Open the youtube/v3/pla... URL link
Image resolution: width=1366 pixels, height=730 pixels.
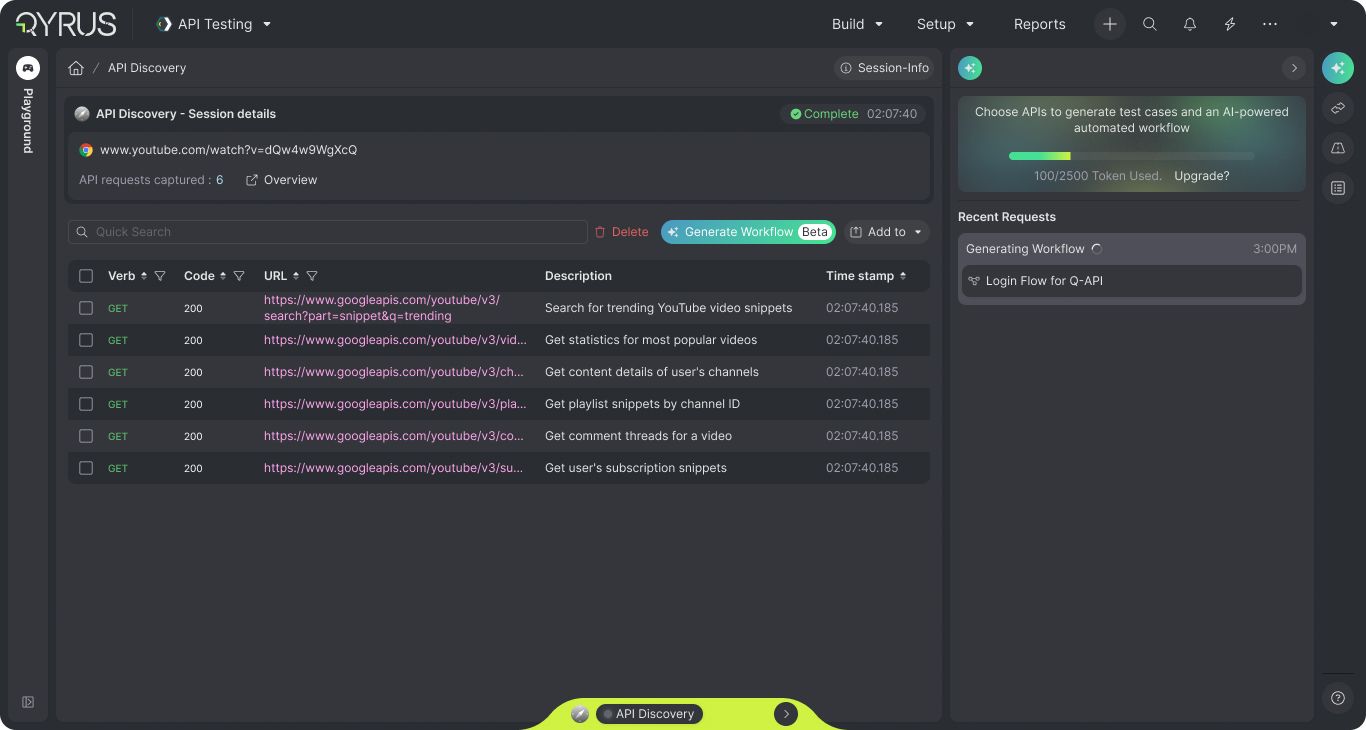point(395,404)
